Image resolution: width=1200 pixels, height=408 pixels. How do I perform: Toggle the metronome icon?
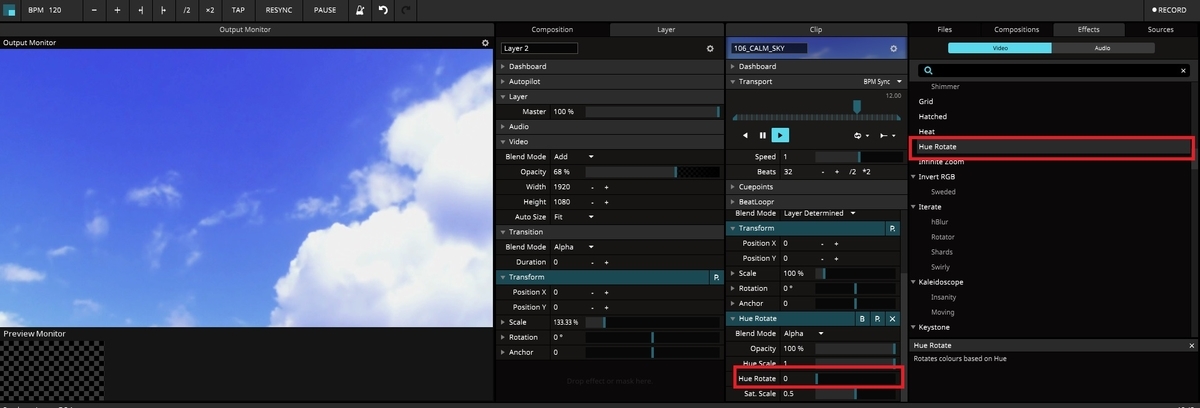tap(361, 9)
